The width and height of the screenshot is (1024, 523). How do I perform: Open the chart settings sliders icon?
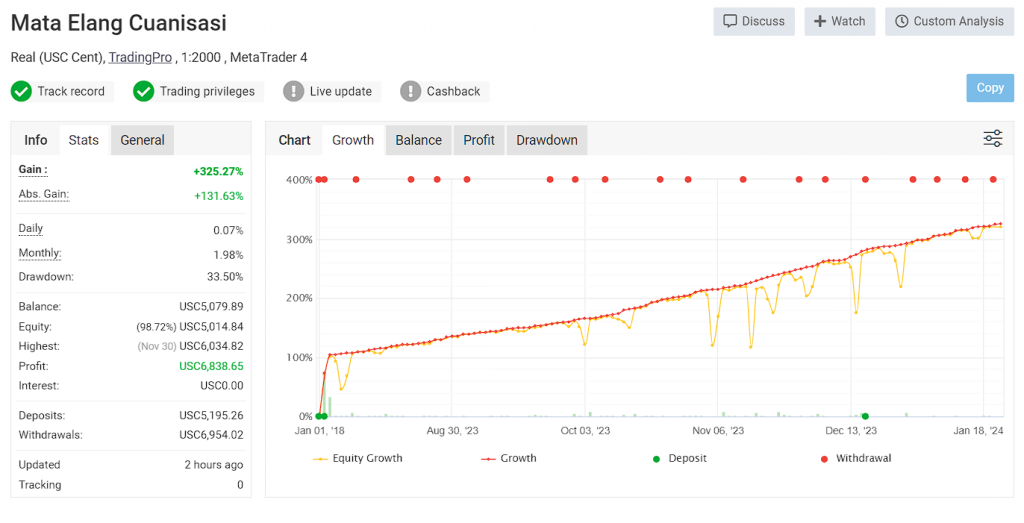click(992, 139)
